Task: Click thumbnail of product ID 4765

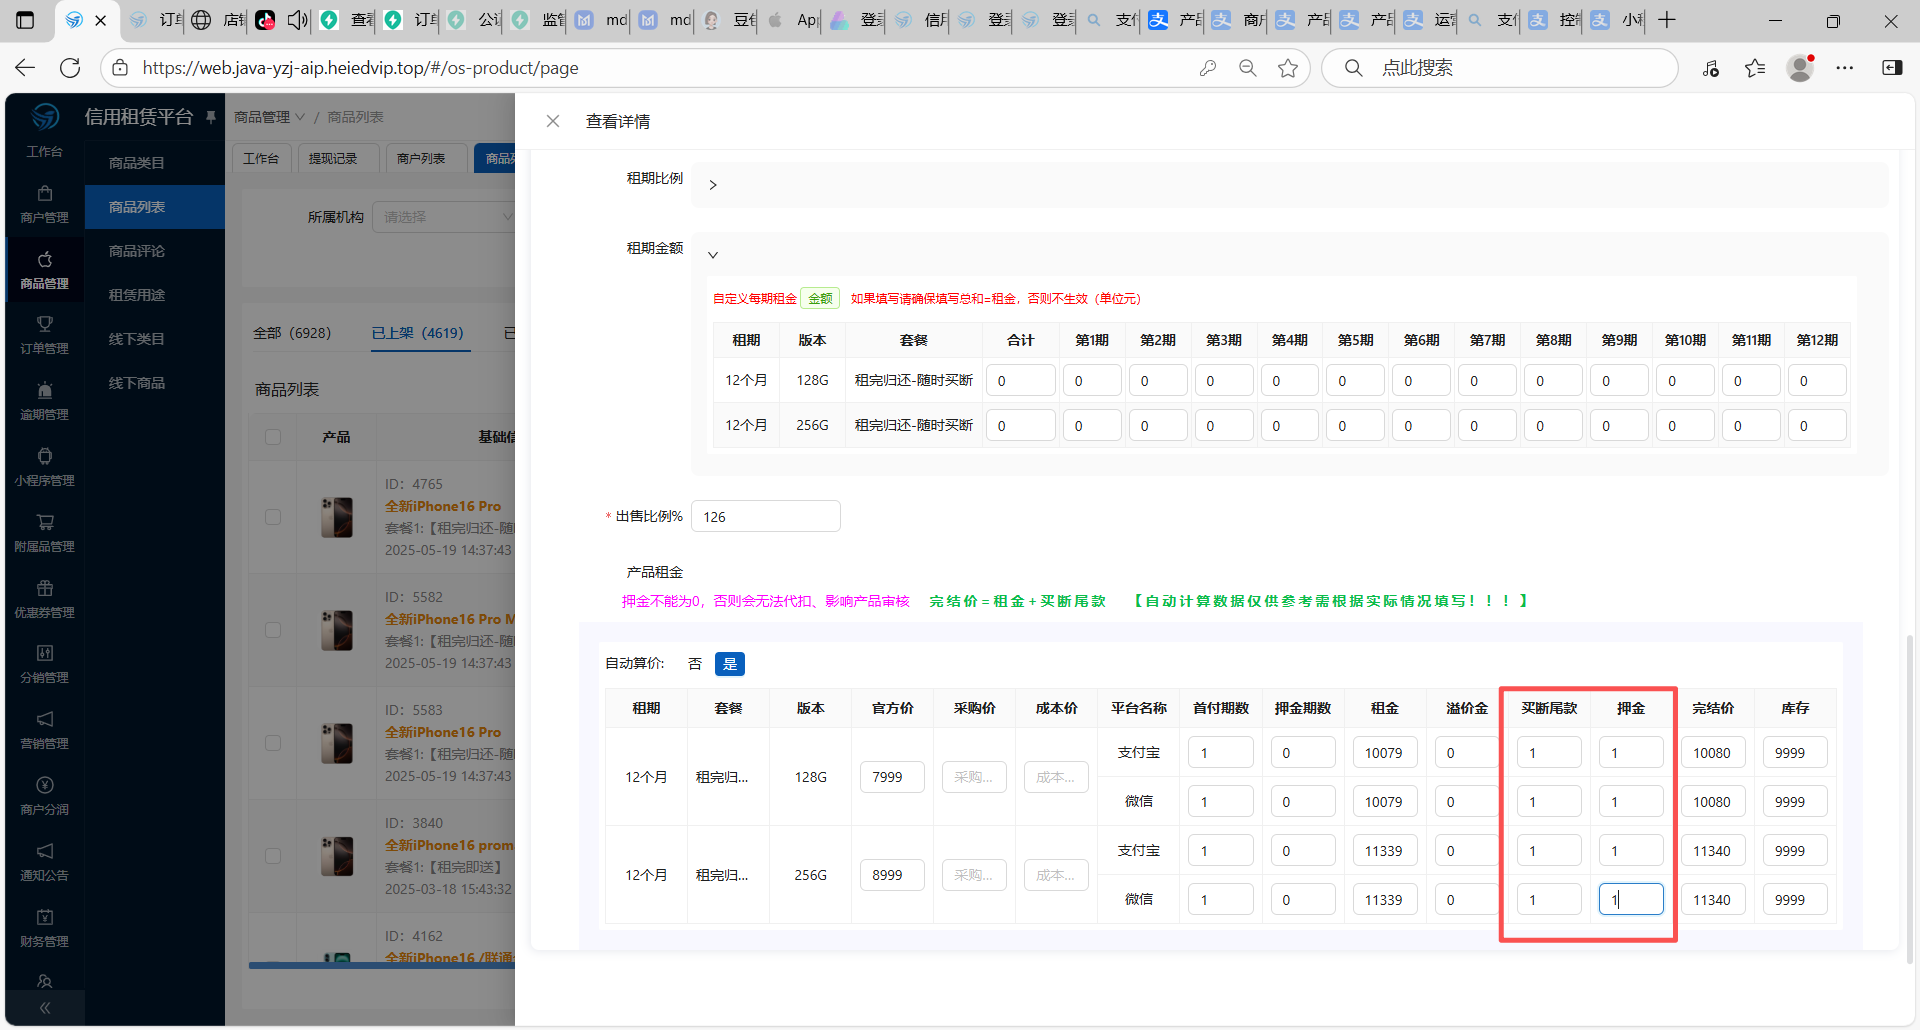Action: 337,518
